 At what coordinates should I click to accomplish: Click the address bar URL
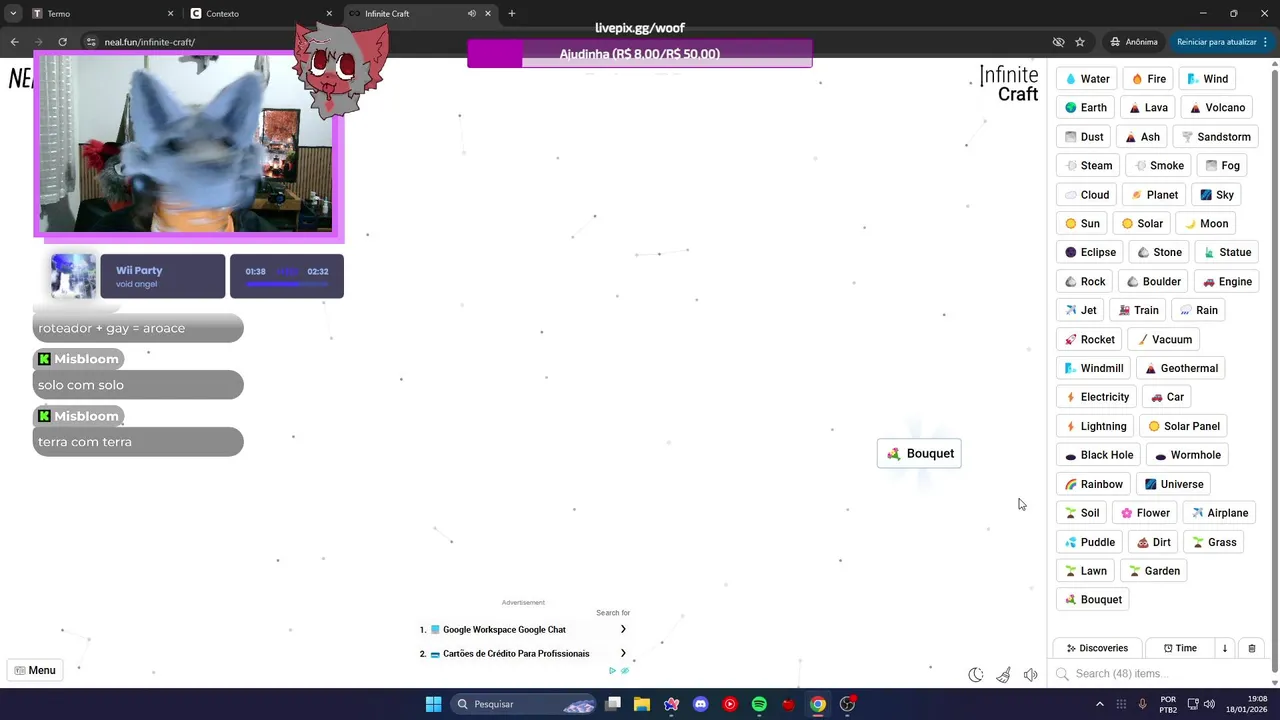149,42
